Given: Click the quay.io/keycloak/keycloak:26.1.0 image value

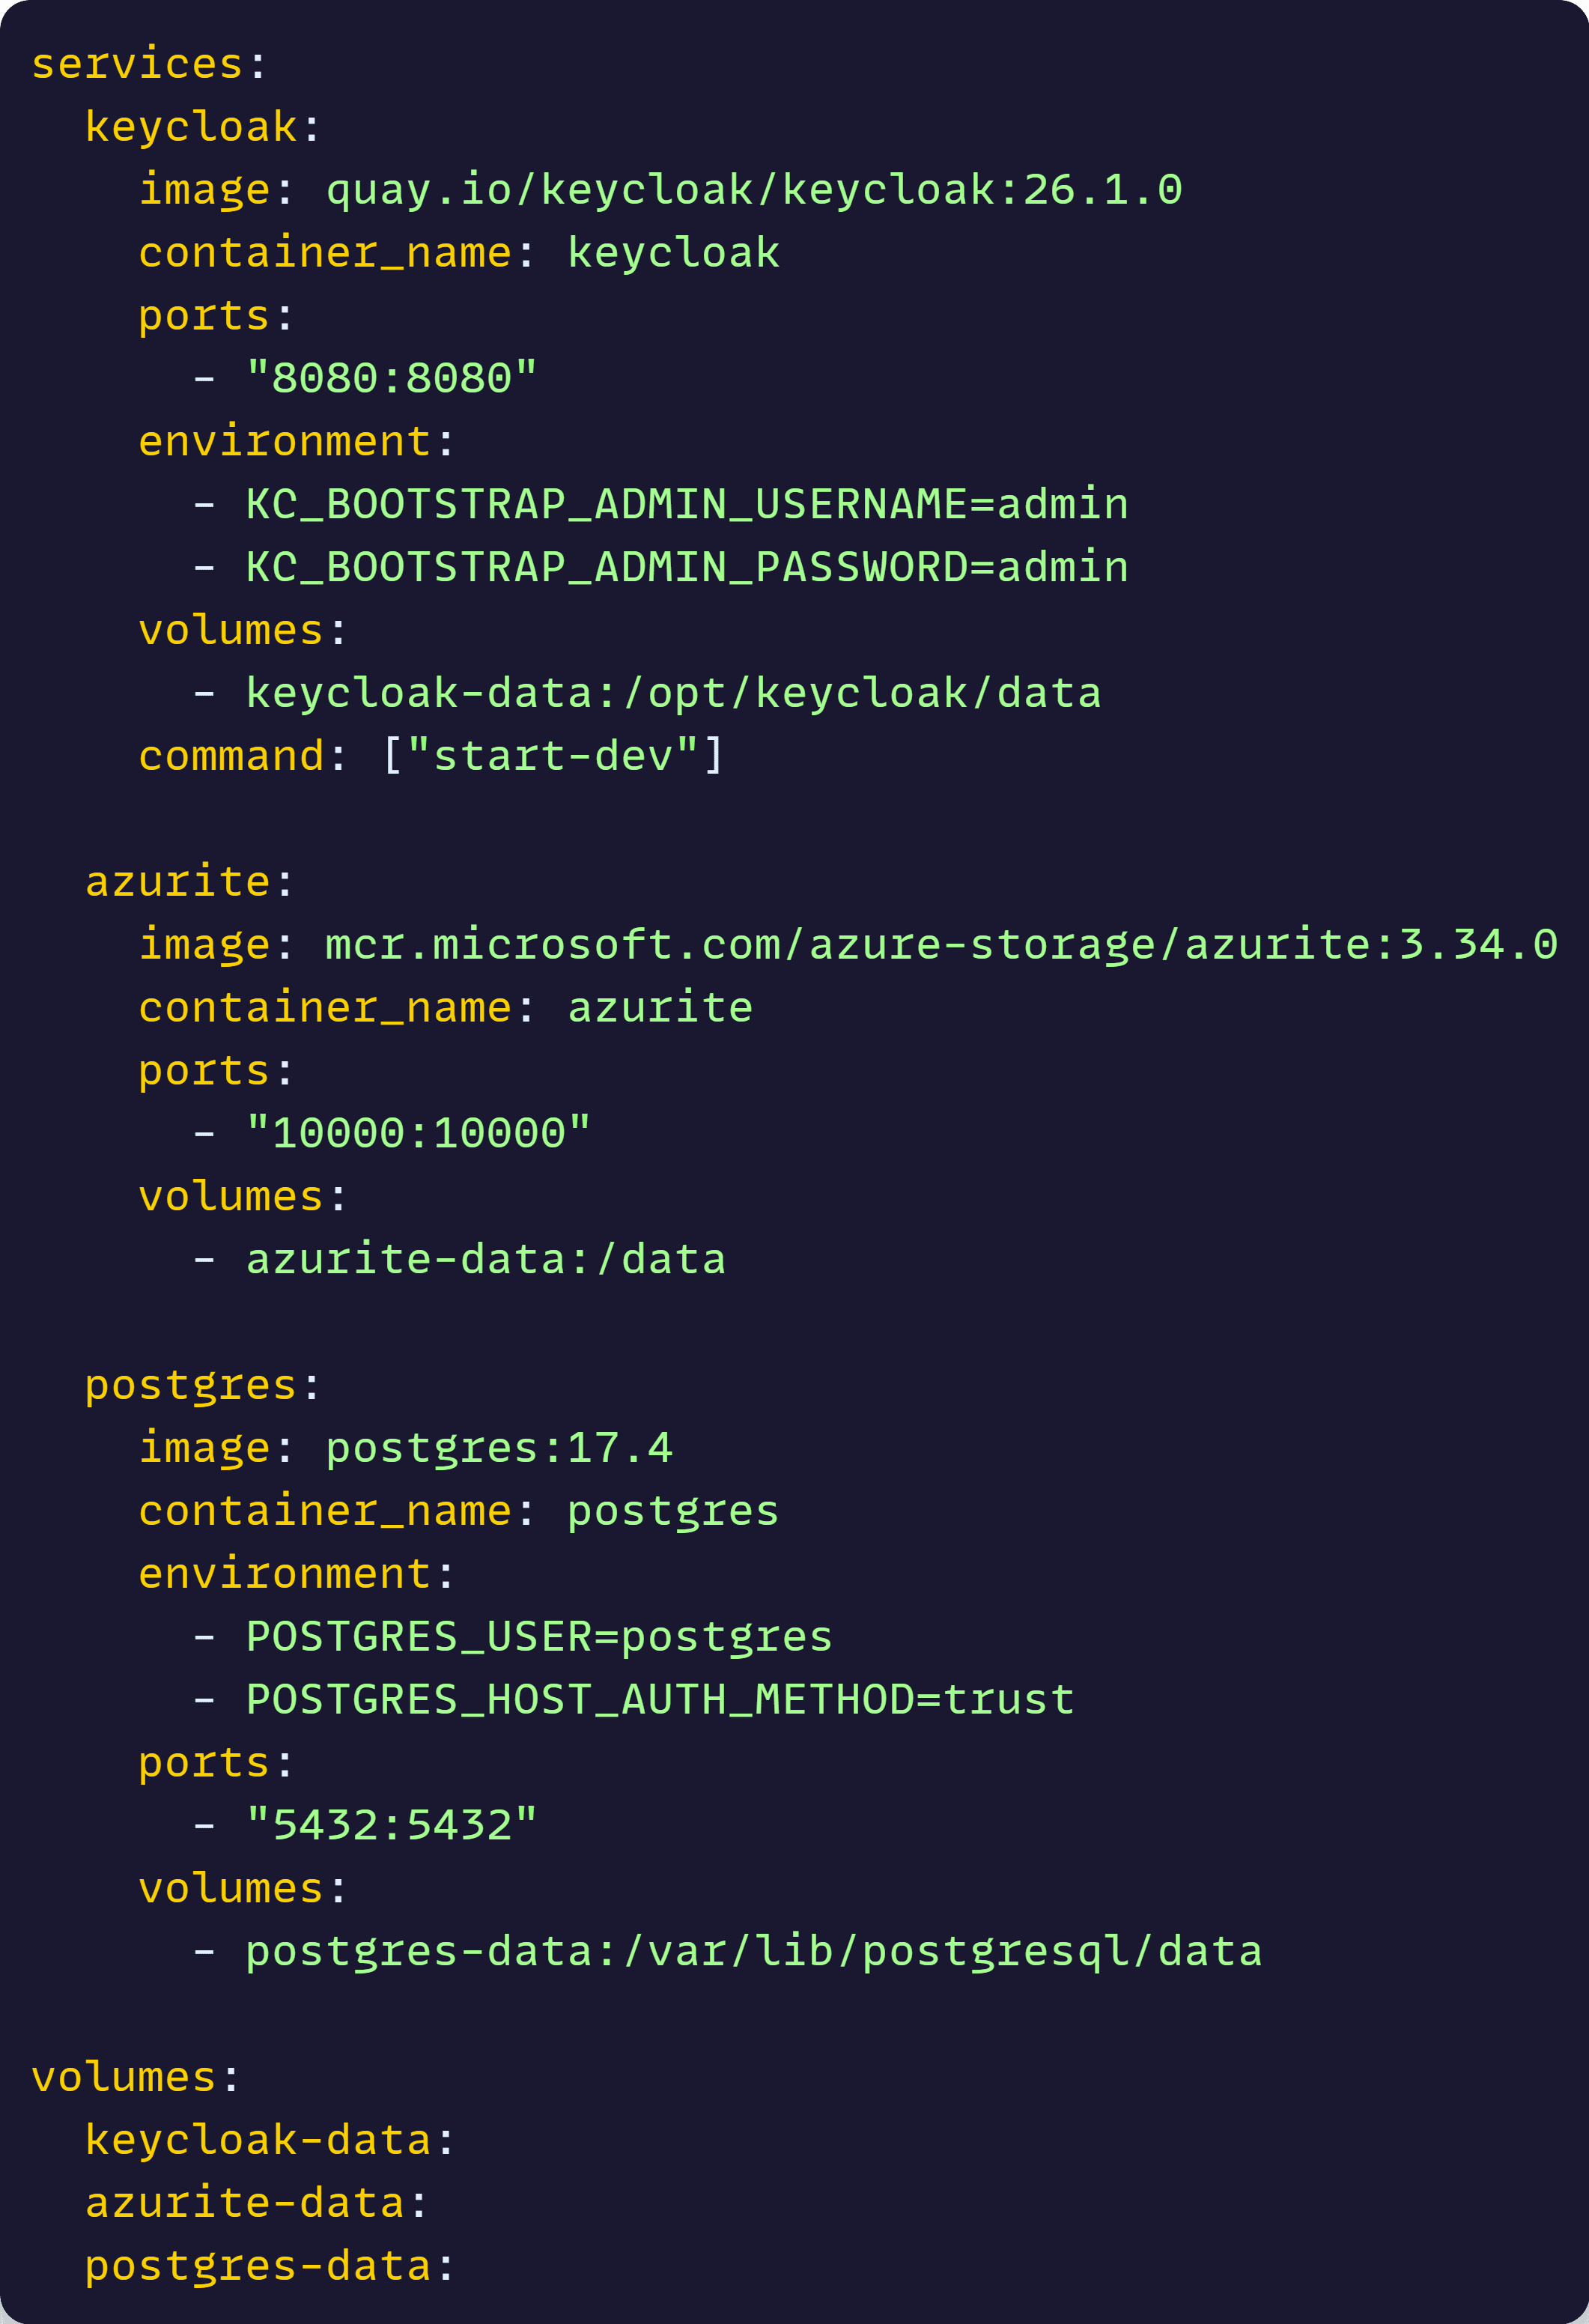Looking at the screenshot, I should coord(754,190).
